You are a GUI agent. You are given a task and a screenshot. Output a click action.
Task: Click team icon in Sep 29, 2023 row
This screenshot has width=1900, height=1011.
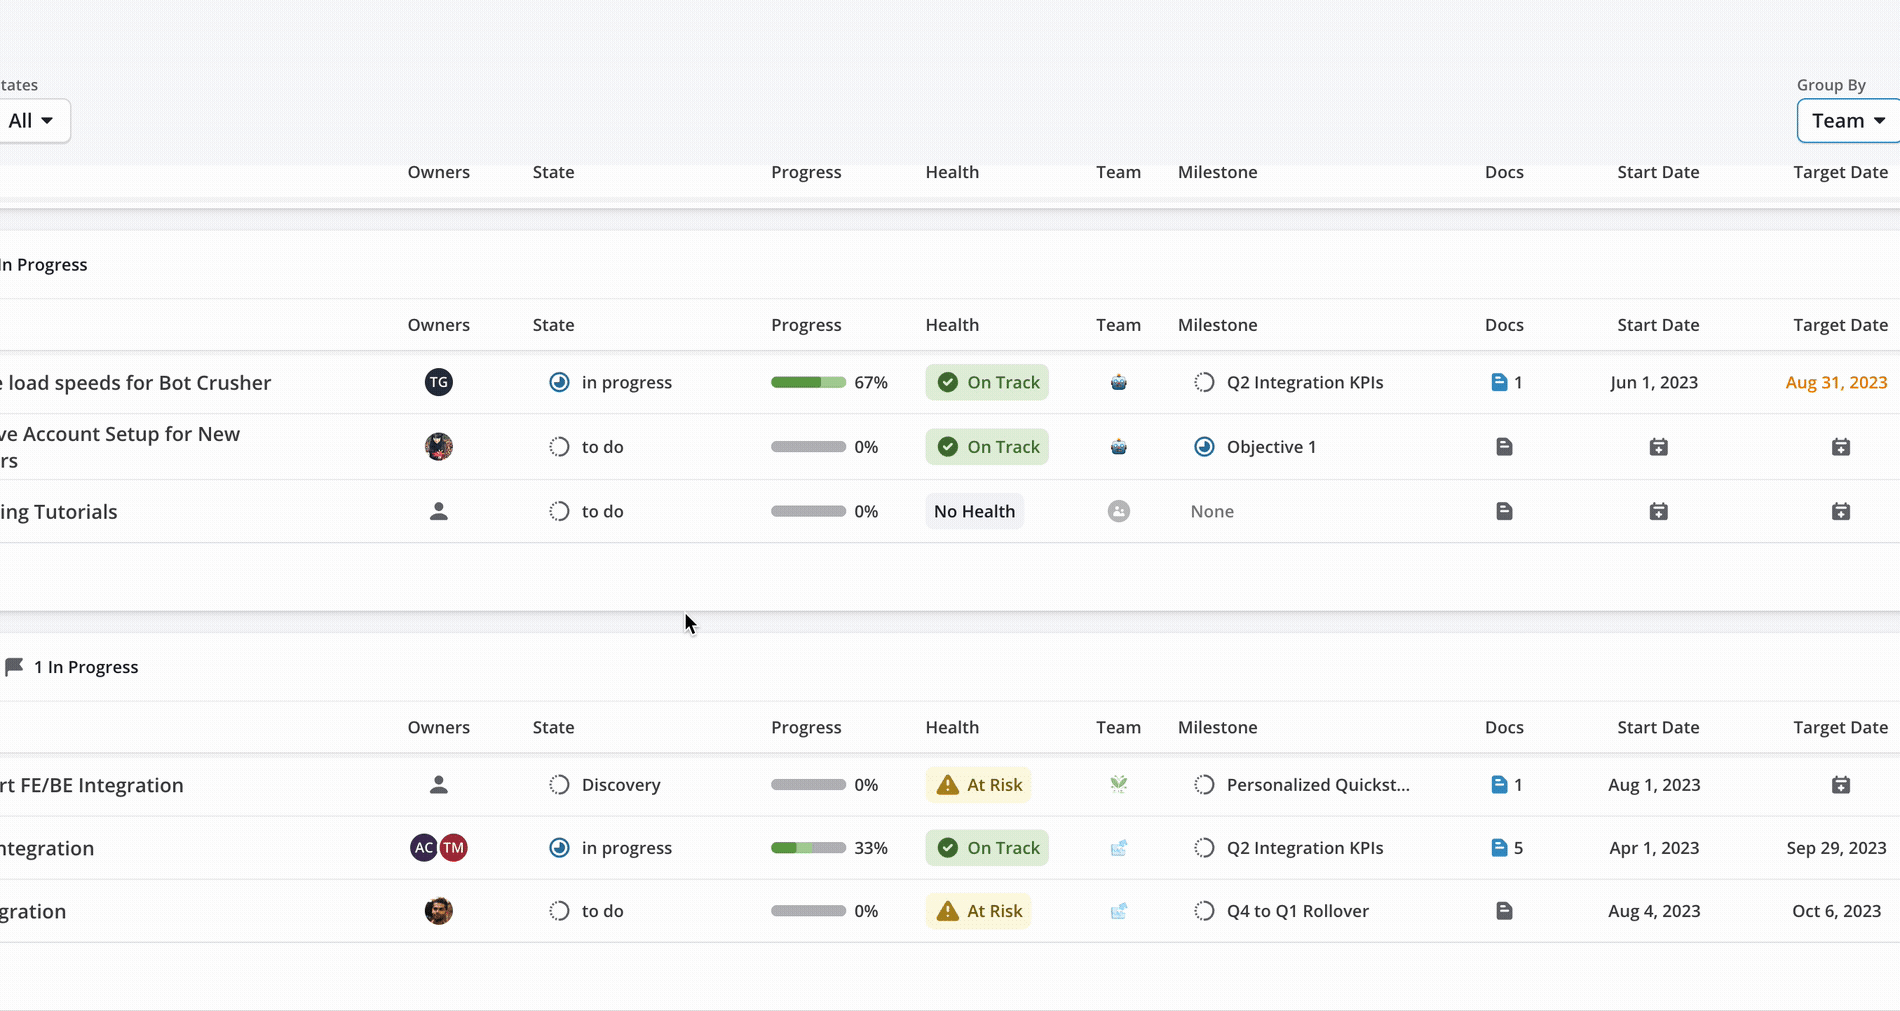click(x=1119, y=848)
